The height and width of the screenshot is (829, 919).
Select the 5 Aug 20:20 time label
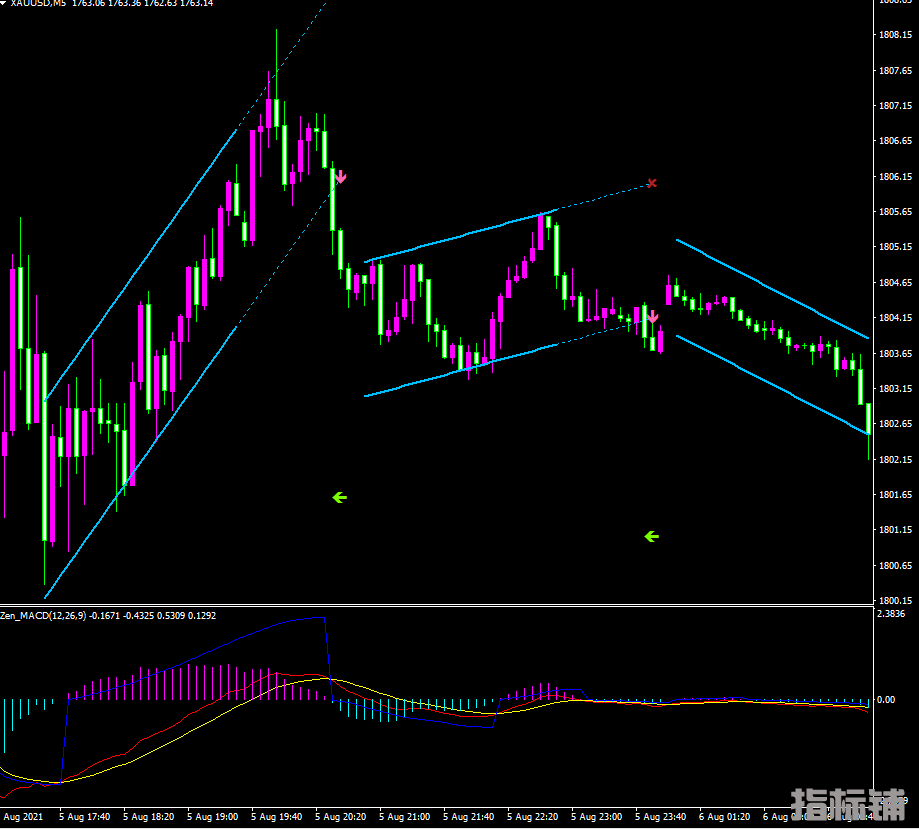[x=342, y=817]
